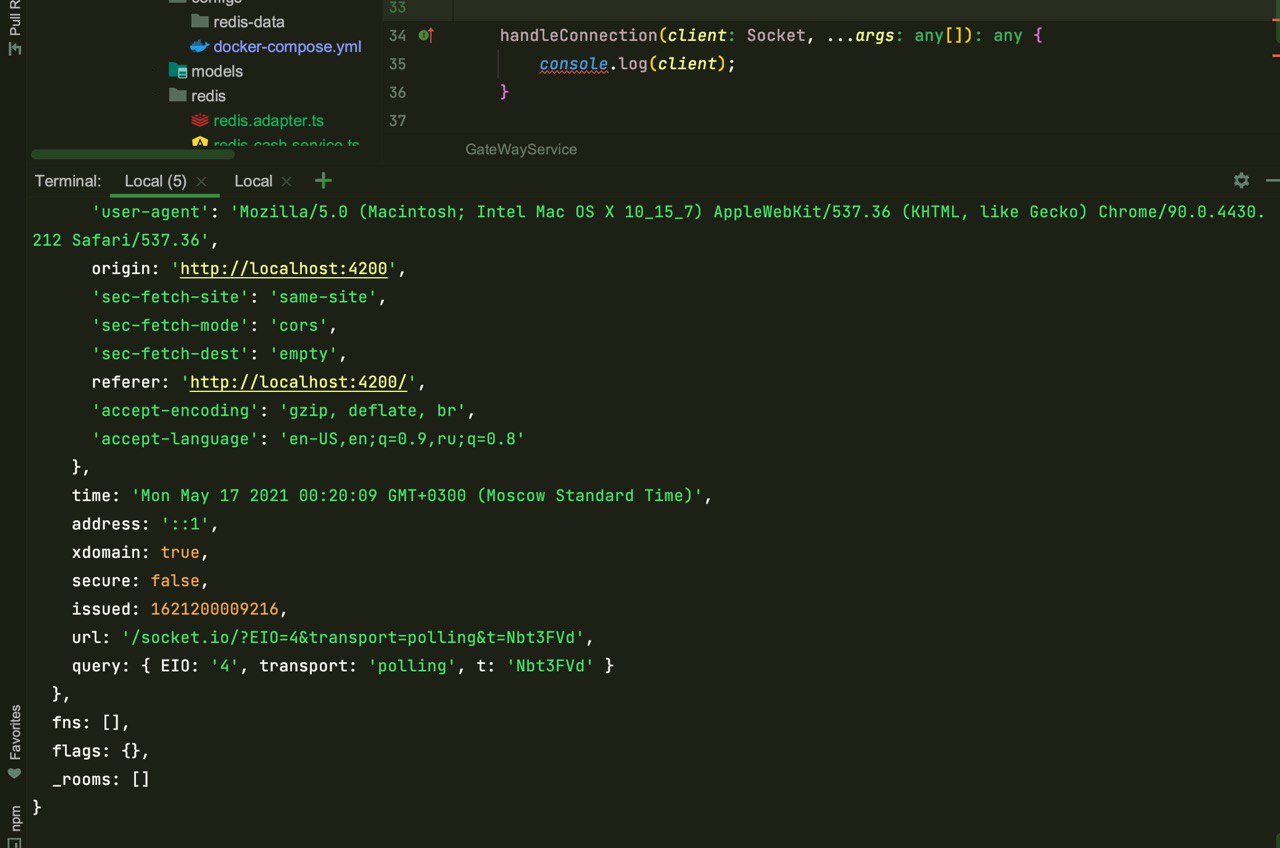Open the redis folder in tree

pos(208,96)
